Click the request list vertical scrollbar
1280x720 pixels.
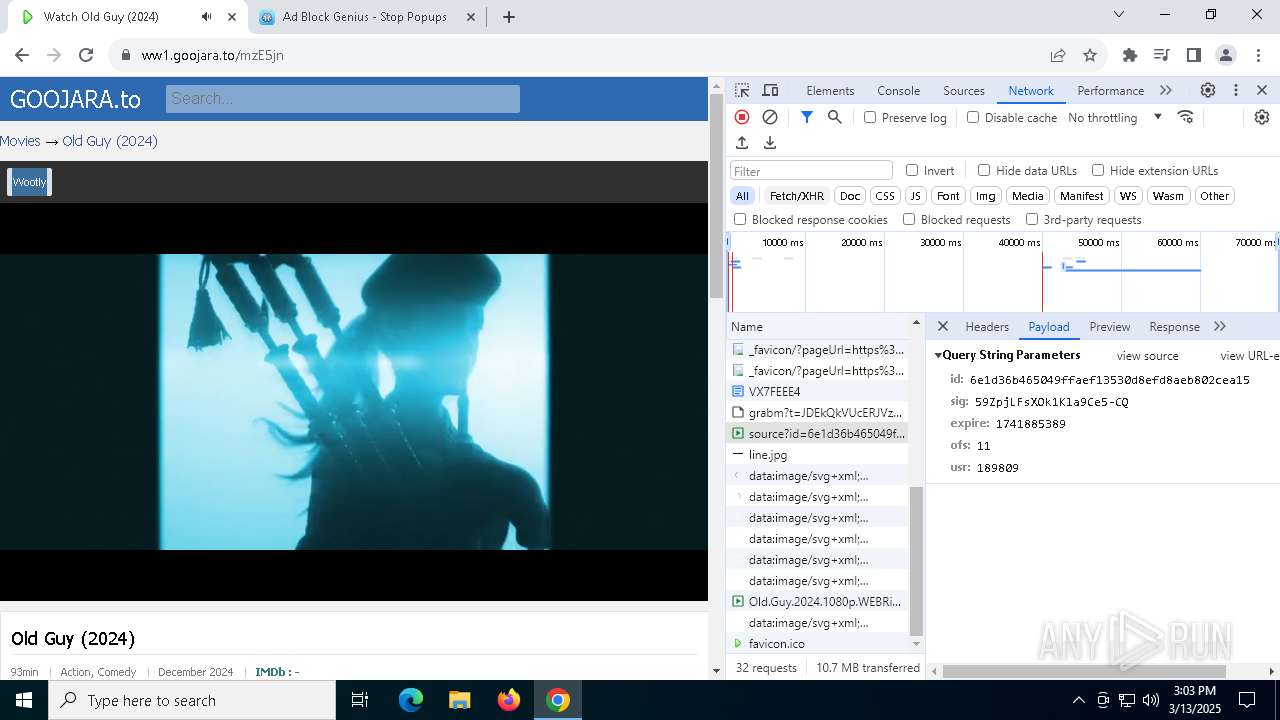coord(916,561)
